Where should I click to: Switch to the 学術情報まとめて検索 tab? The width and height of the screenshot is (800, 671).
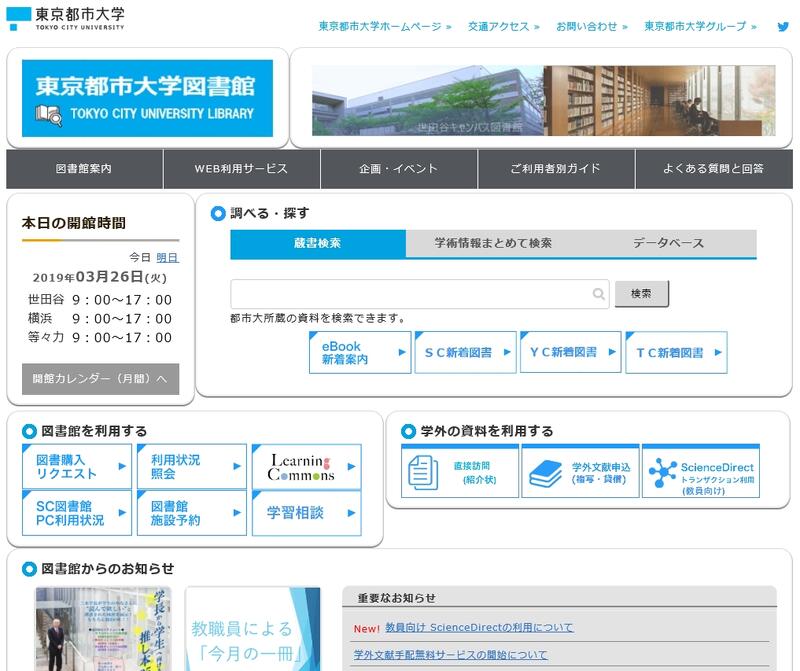tap(493, 243)
